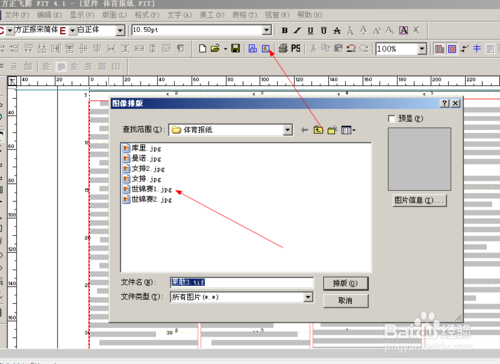Image resolution: width=500 pixels, height=364 pixels.
Task: Open the 文件类型 dropdown list
Action: 308,297
